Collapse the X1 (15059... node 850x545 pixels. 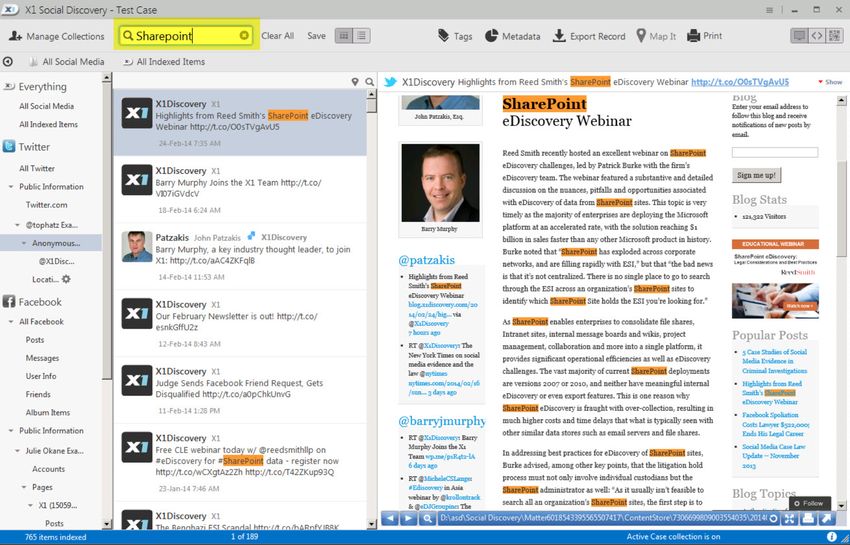coord(30,505)
